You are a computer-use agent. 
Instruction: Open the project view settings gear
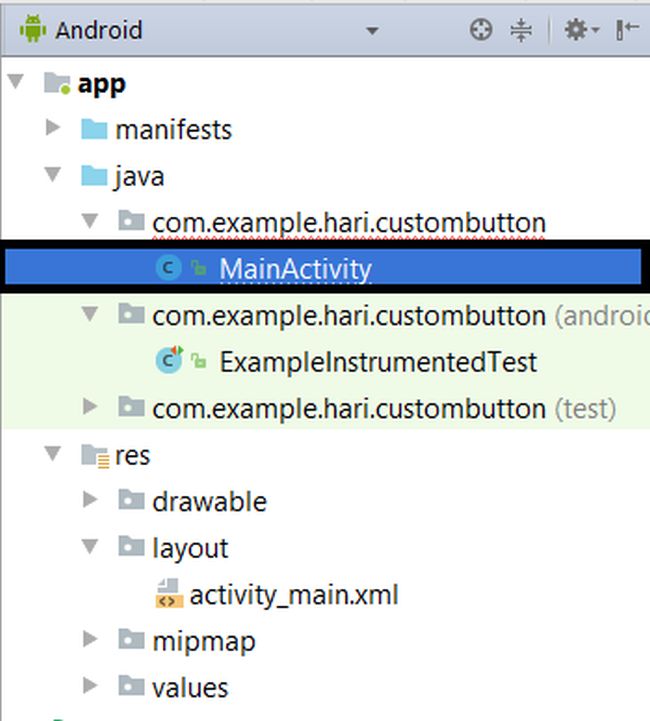coord(577,30)
